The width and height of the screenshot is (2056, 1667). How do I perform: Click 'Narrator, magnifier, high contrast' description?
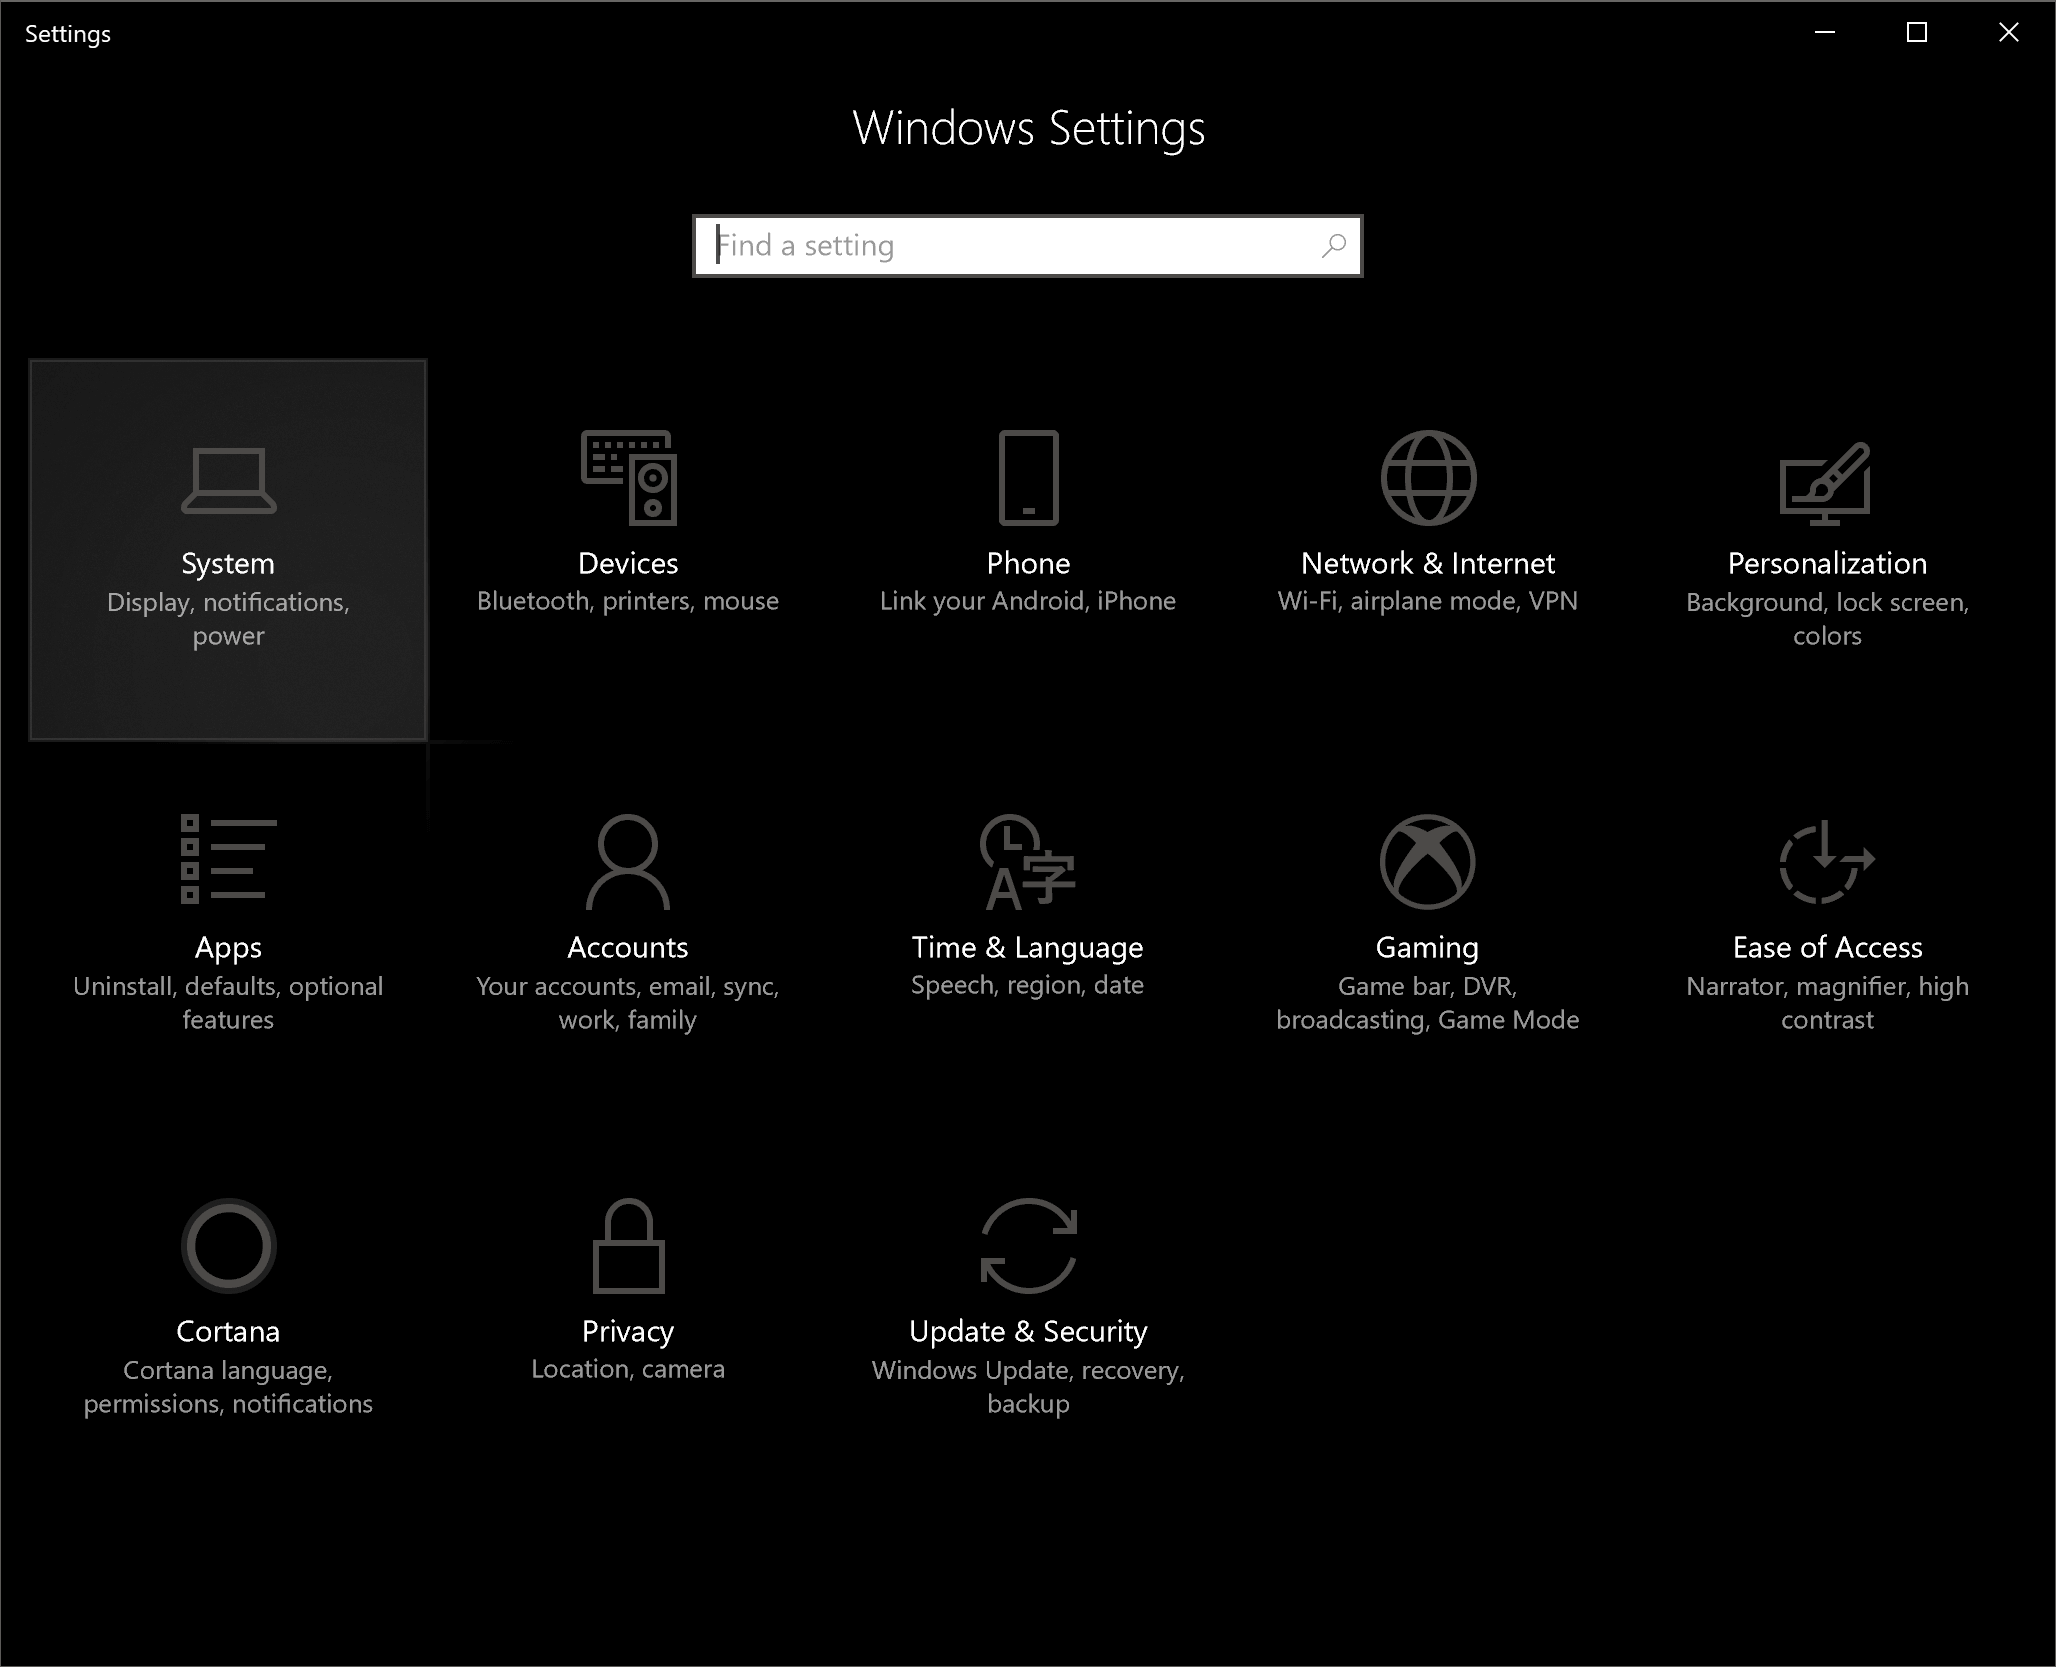(x=1827, y=1003)
